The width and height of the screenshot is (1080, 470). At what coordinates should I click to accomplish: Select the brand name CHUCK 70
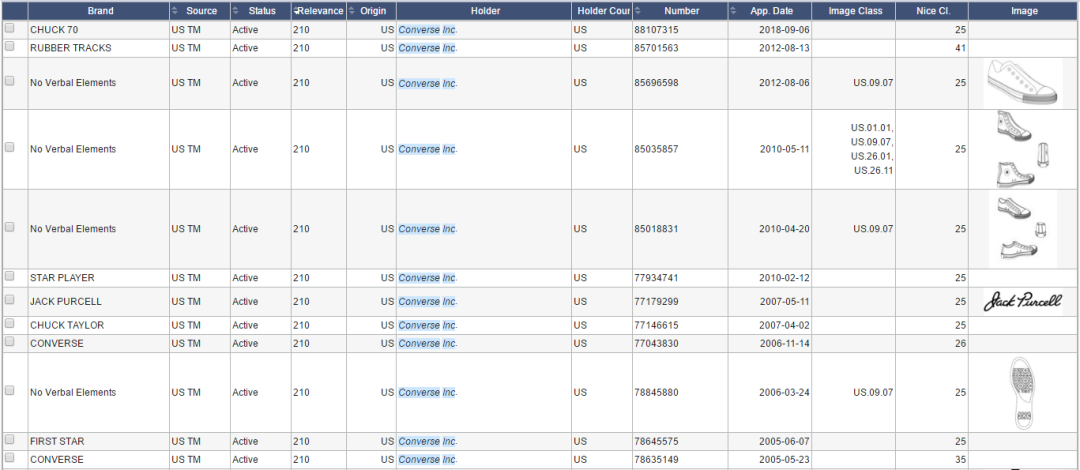(x=52, y=30)
